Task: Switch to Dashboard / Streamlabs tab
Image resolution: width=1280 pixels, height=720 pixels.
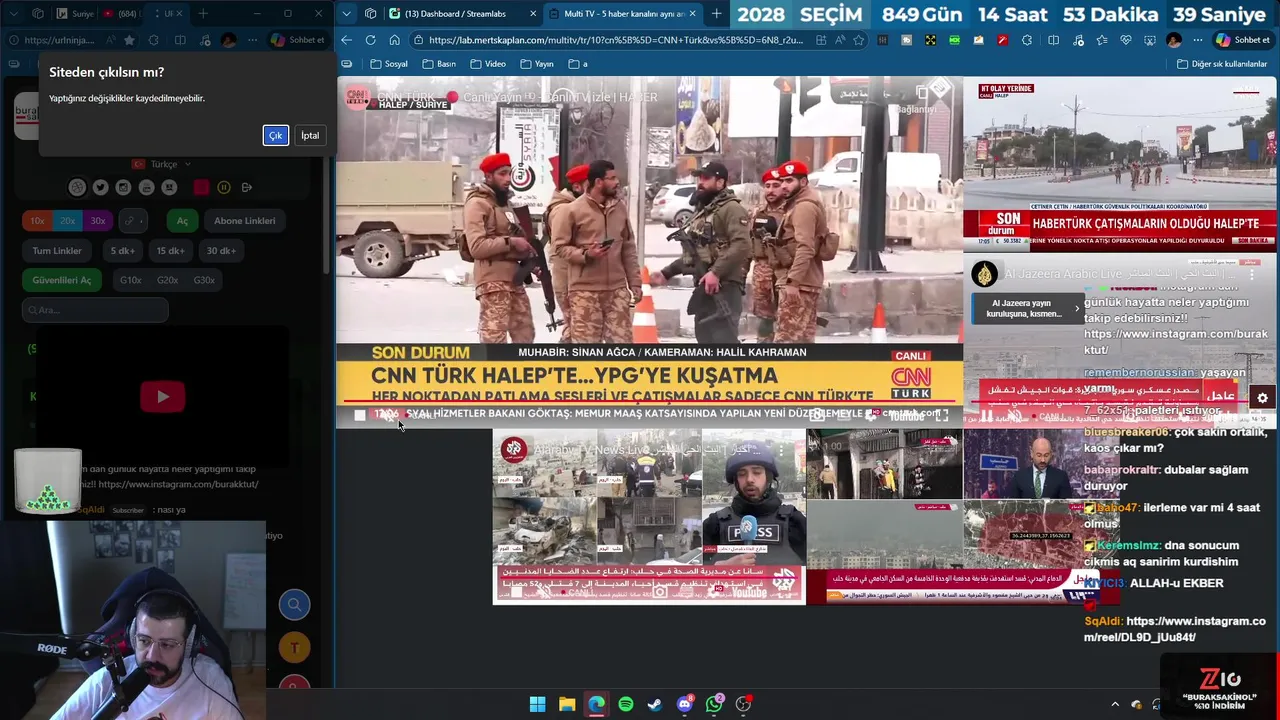Action: pos(455,14)
